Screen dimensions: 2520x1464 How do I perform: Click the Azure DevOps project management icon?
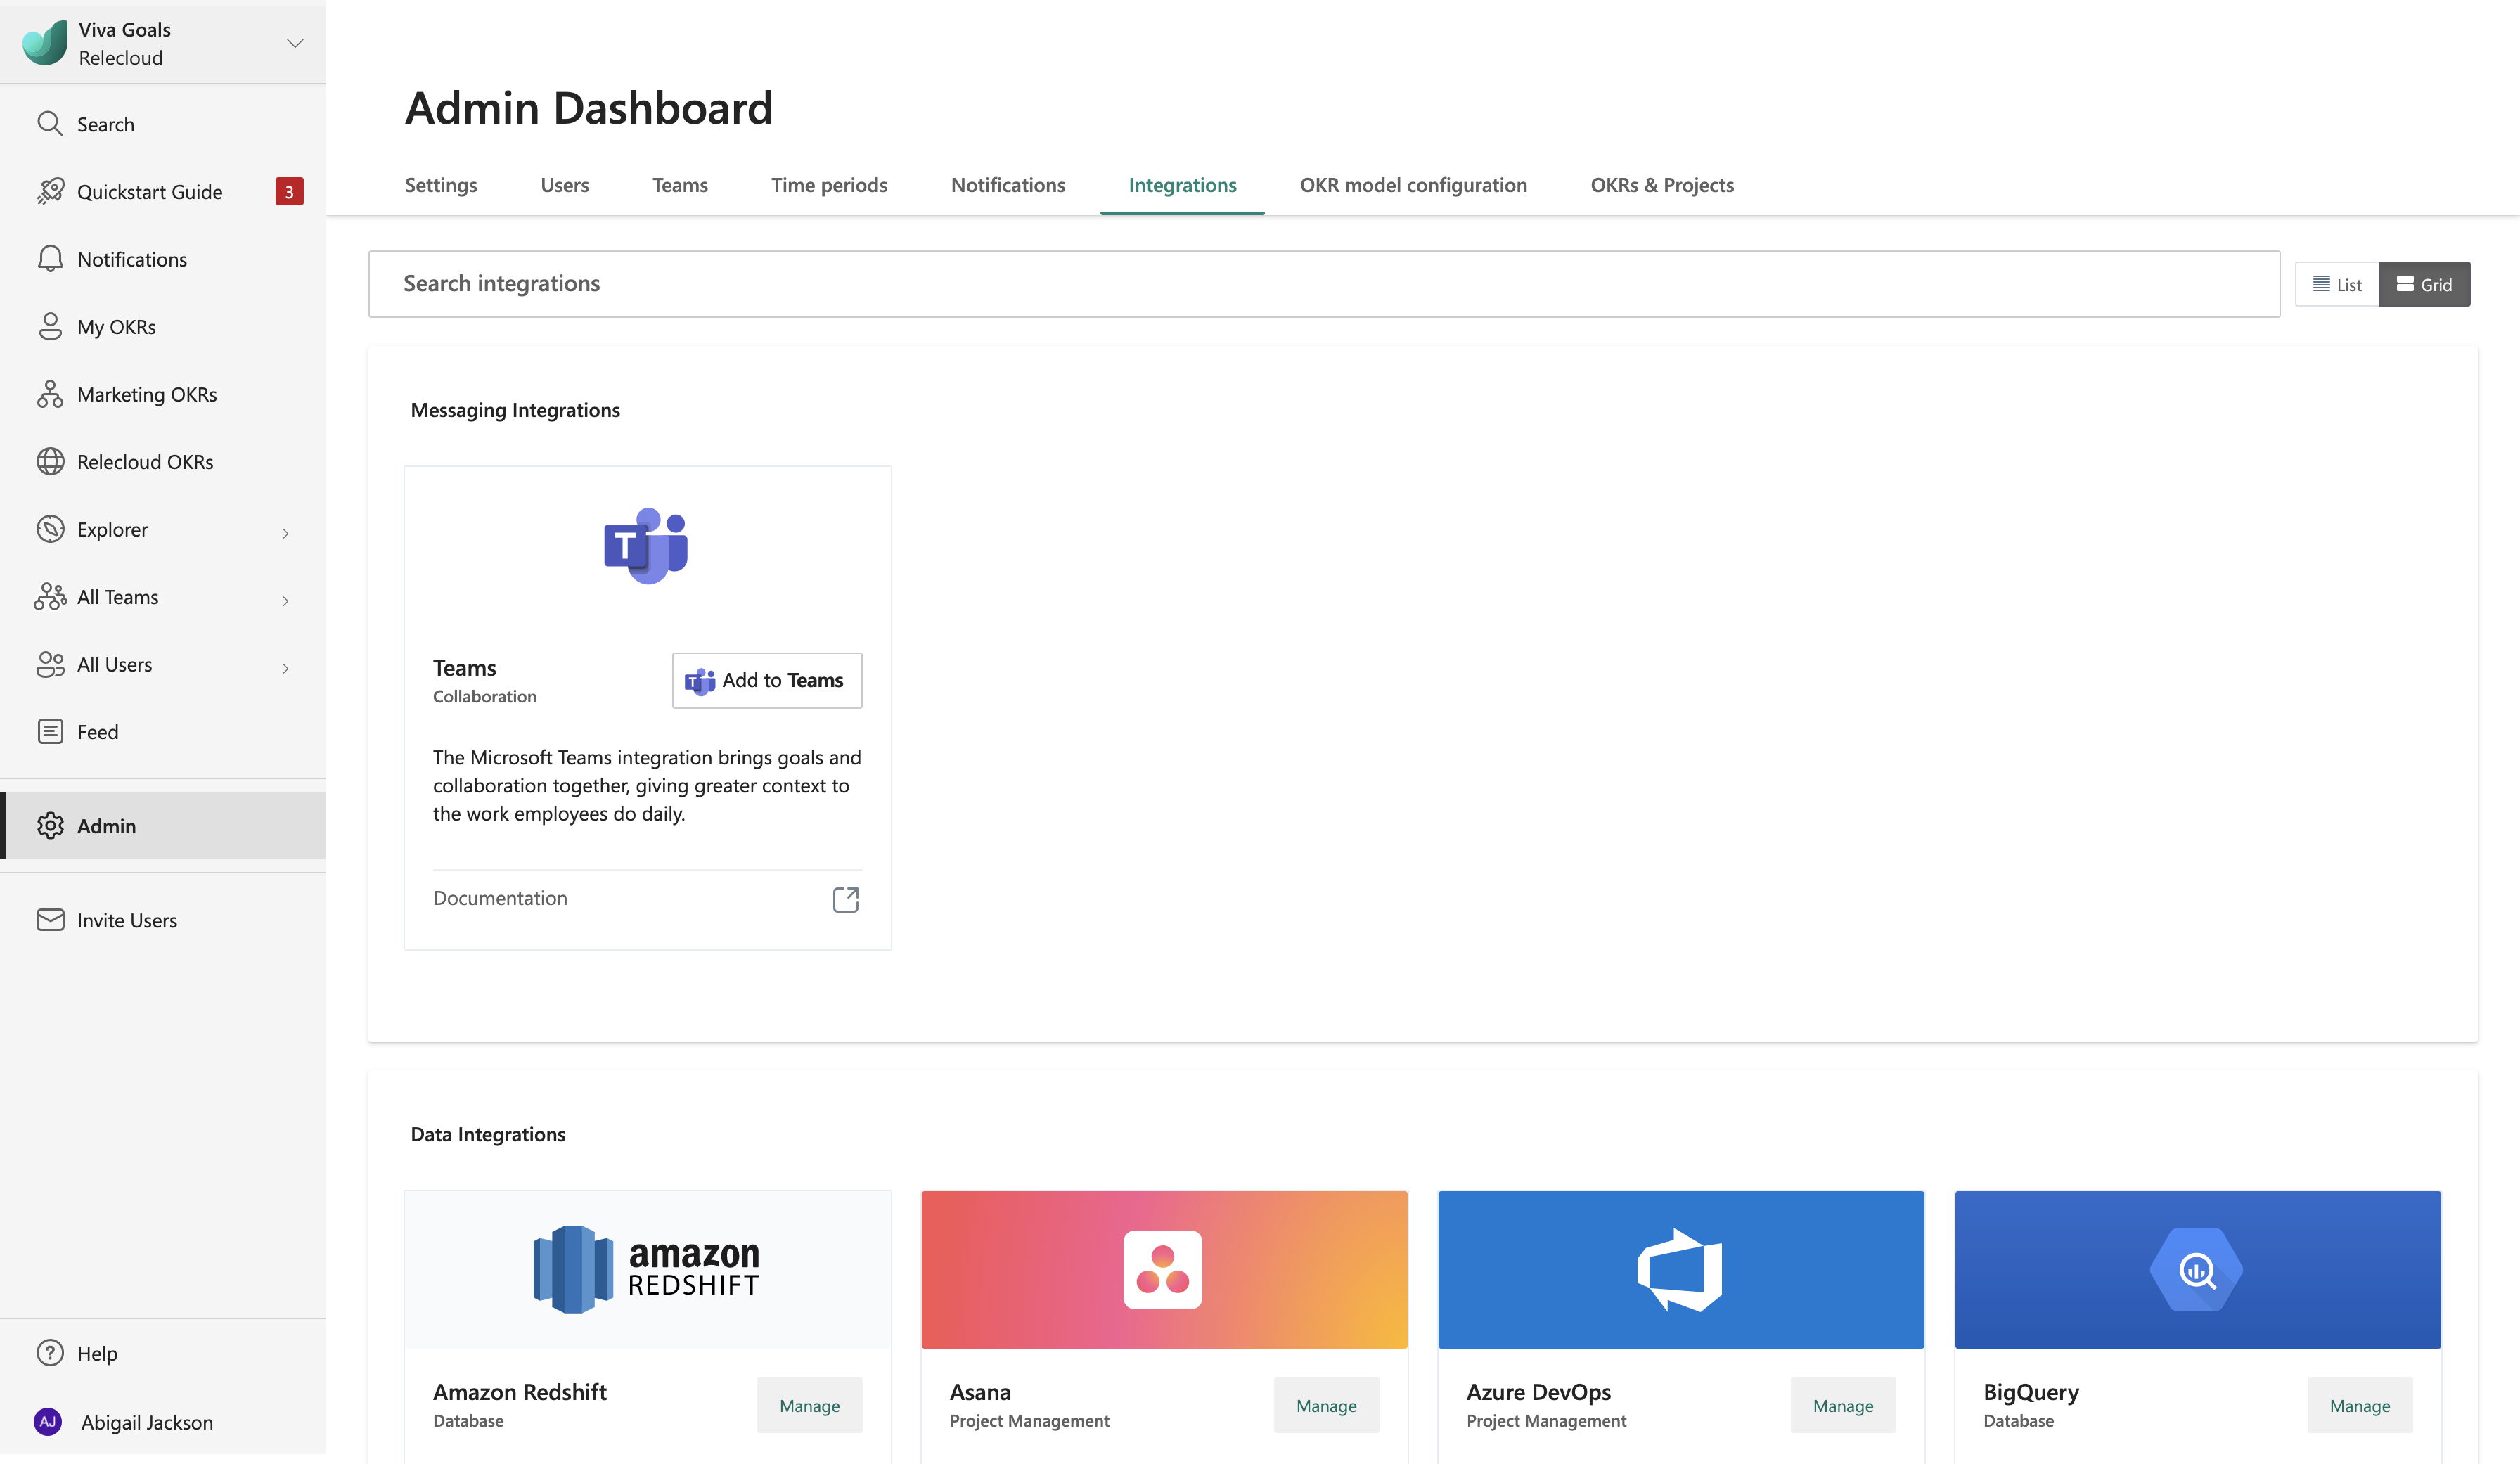[x=1678, y=1267]
